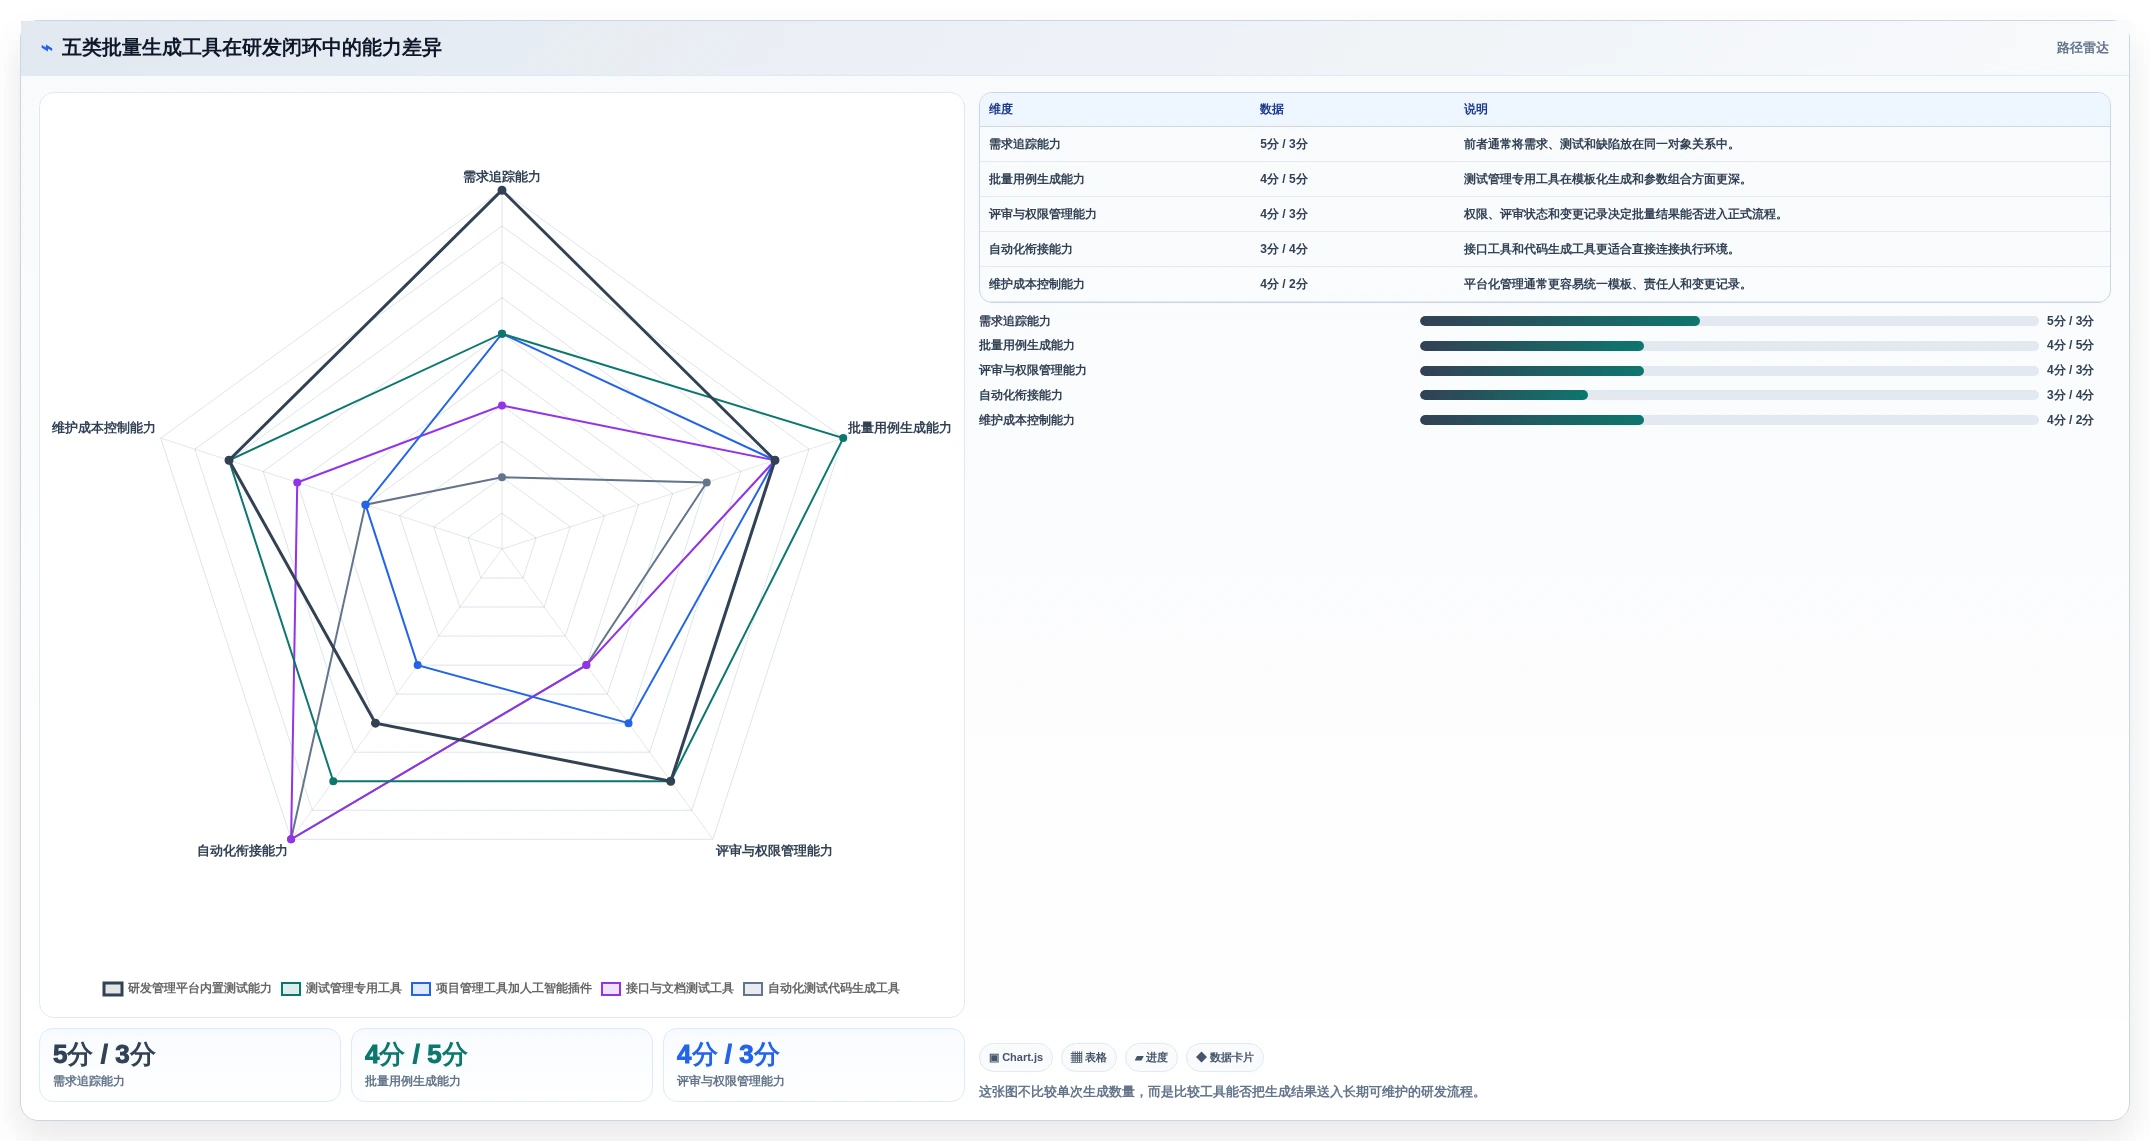Toggle the 研发管理平台内置测试能力 legend swatch

113,989
